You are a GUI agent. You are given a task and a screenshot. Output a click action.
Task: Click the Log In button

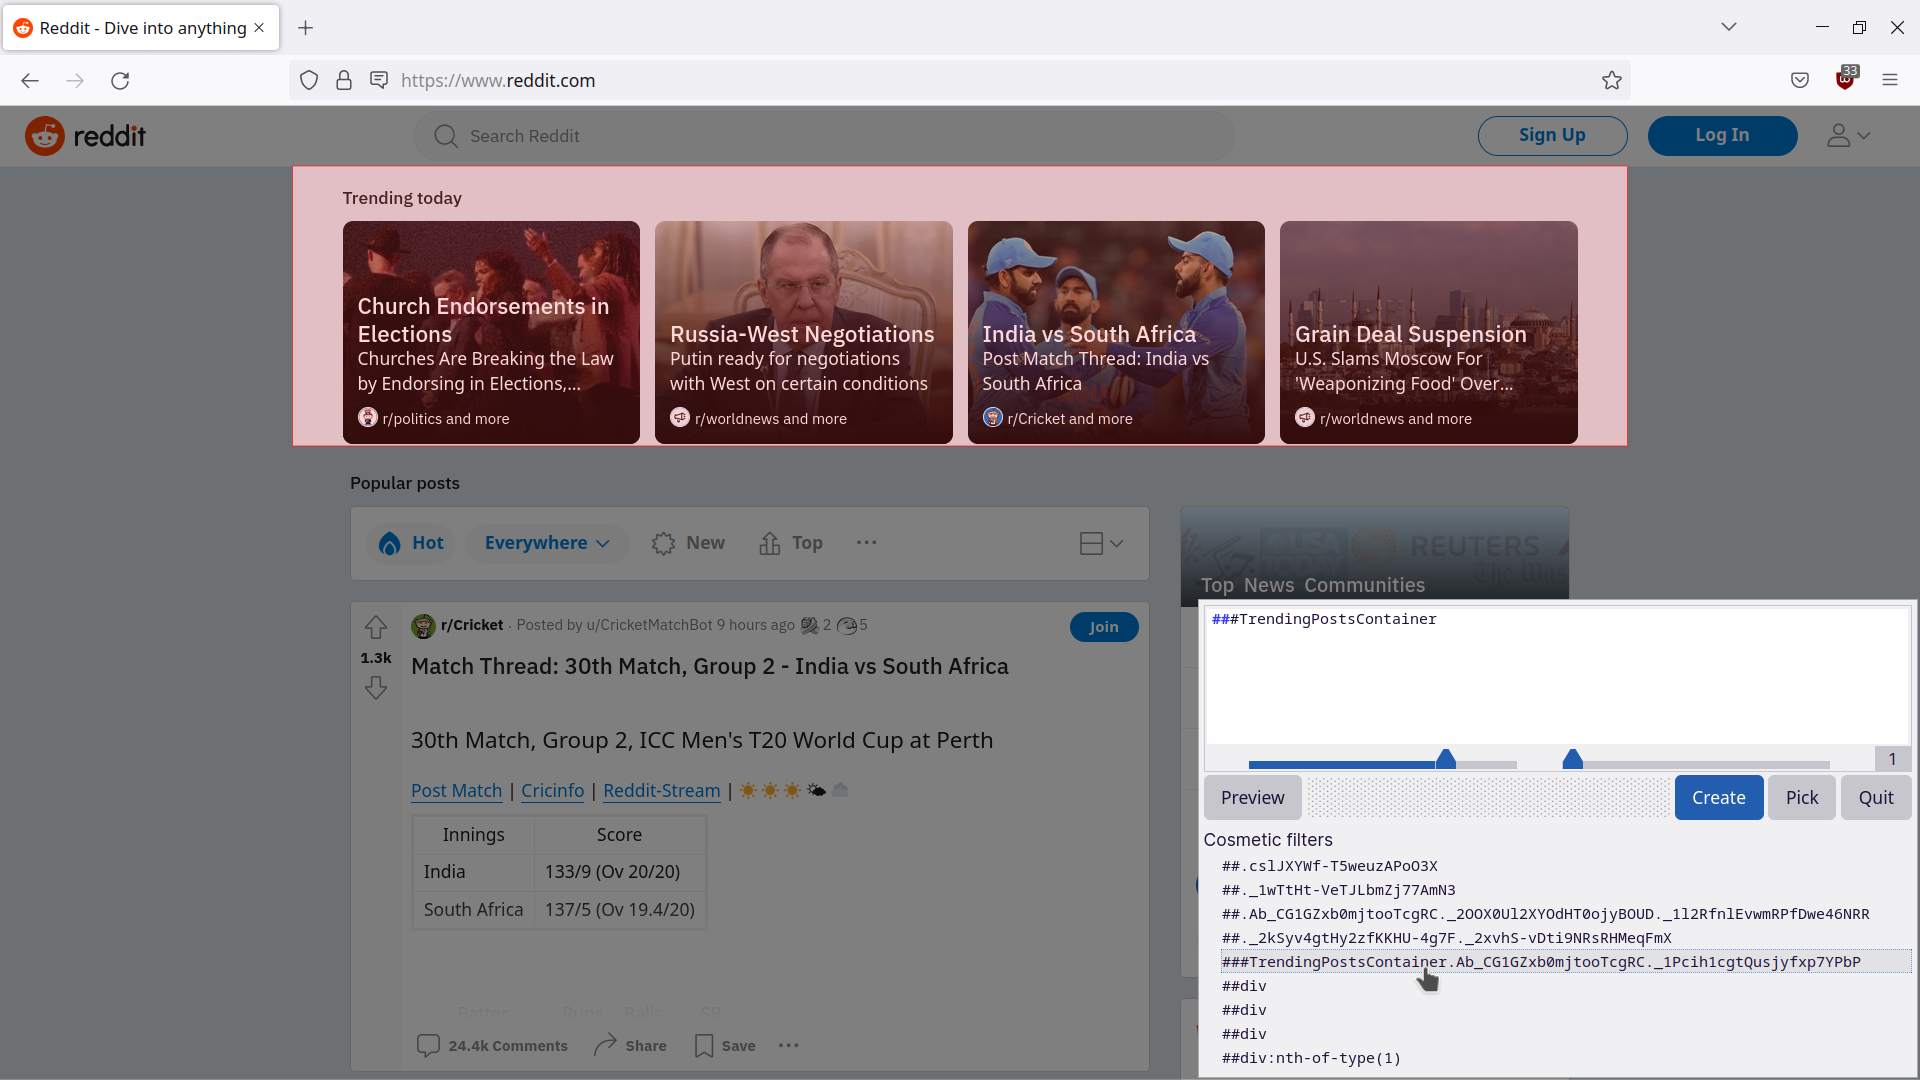(x=1722, y=136)
